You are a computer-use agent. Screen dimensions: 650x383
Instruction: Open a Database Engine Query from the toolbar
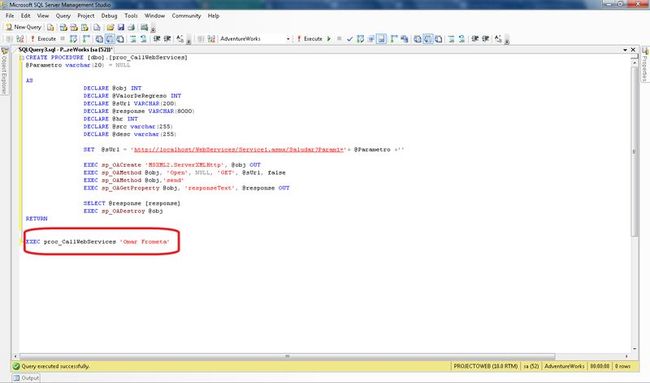51,27
